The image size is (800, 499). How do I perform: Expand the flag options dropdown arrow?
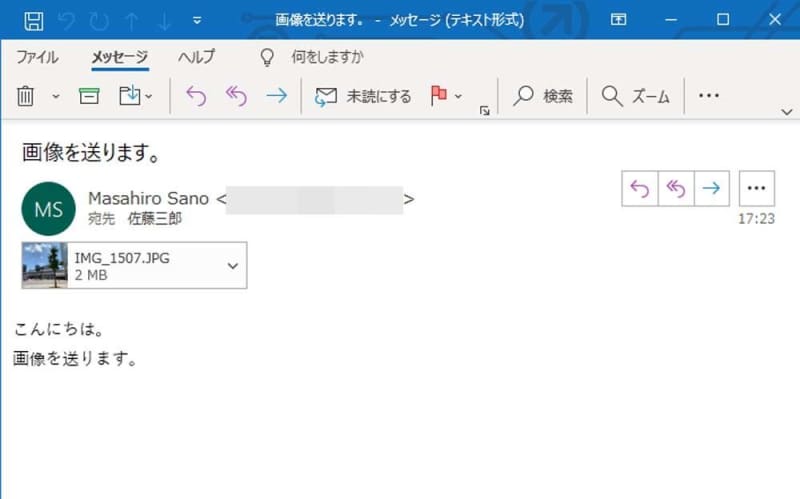(458, 96)
